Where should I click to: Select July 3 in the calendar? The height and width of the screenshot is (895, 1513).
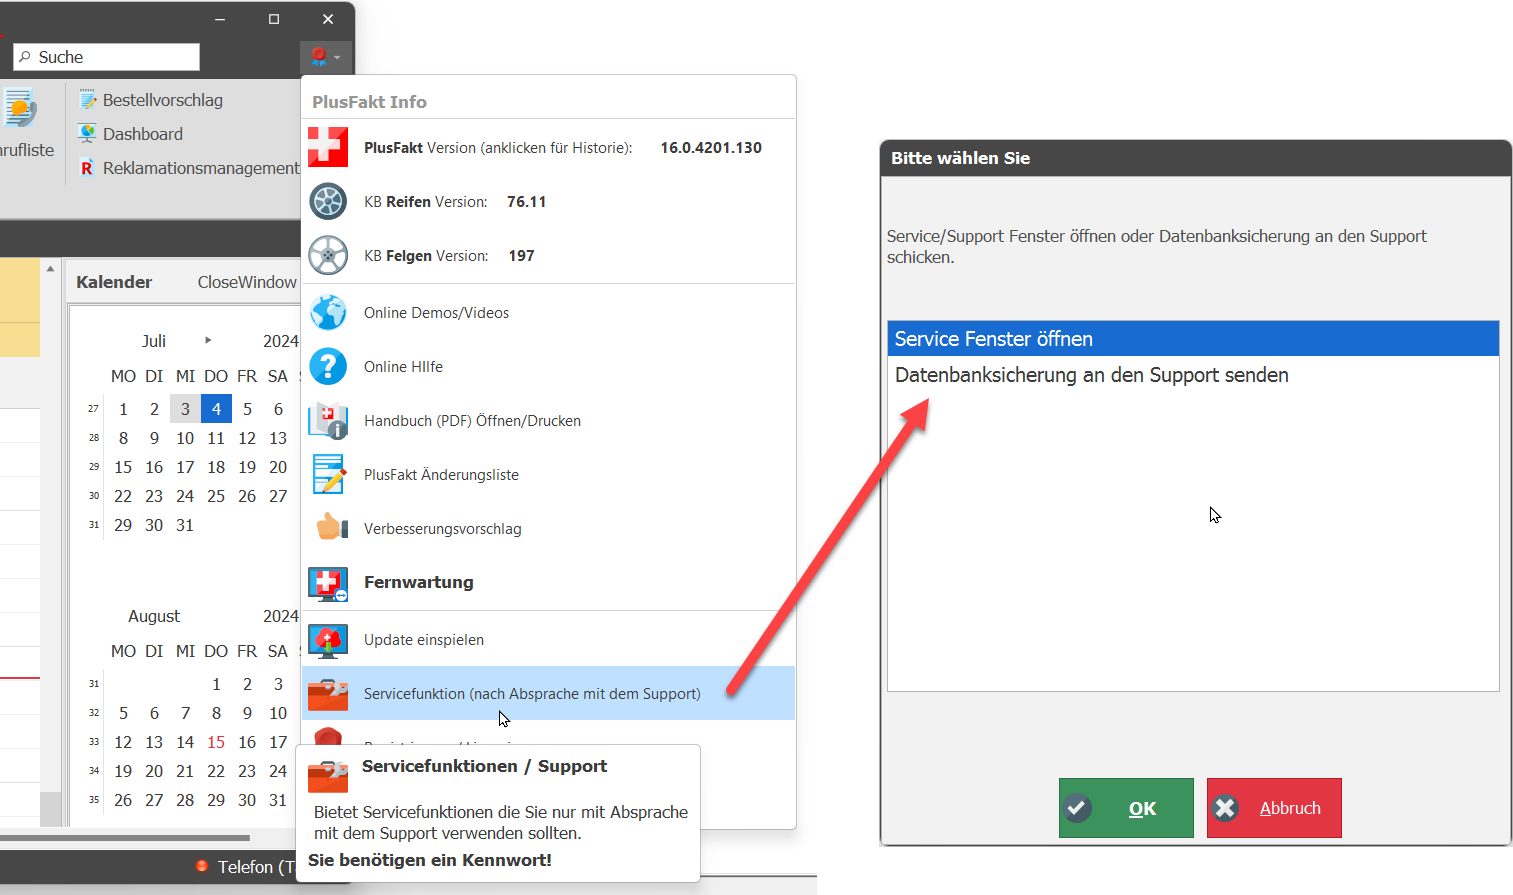(185, 409)
